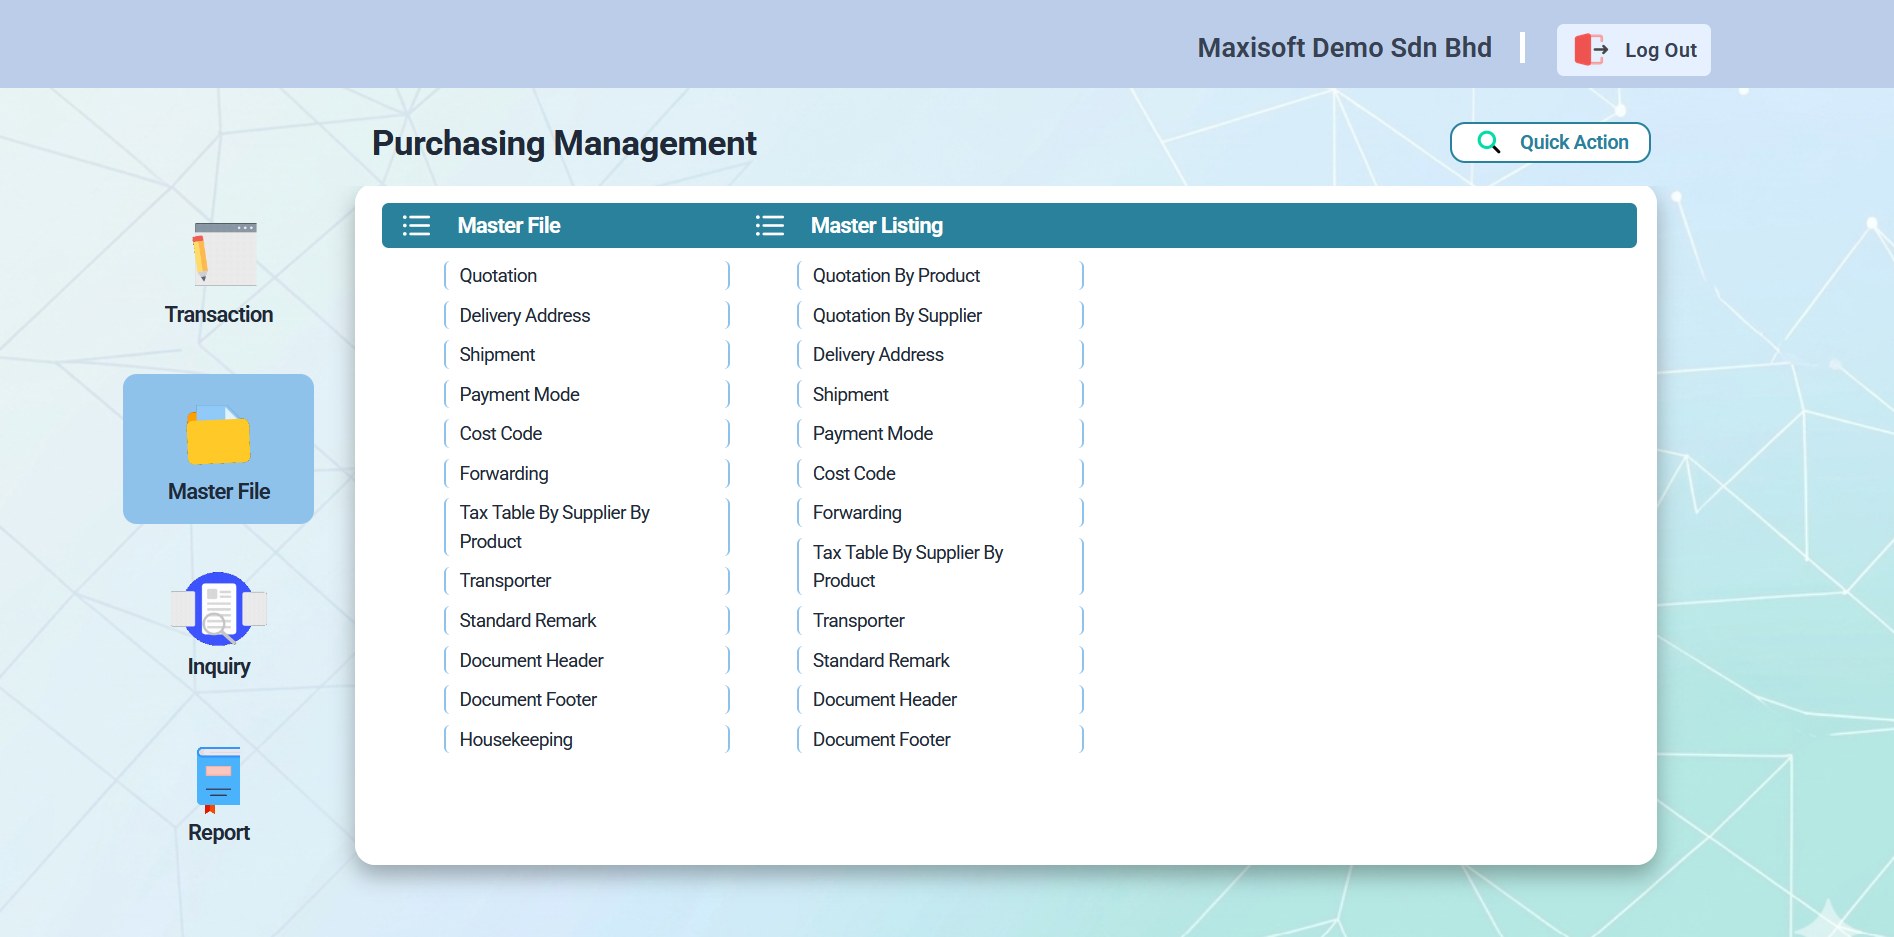Click the Log Out button text
This screenshot has width=1894, height=937.
point(1660,50)
